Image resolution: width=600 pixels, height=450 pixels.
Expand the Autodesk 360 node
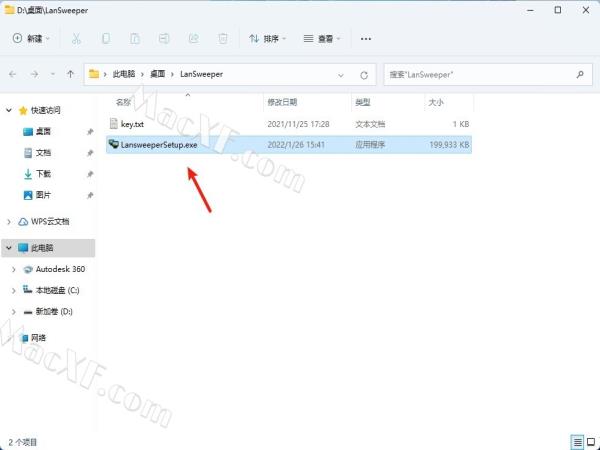tap(14, 269)
